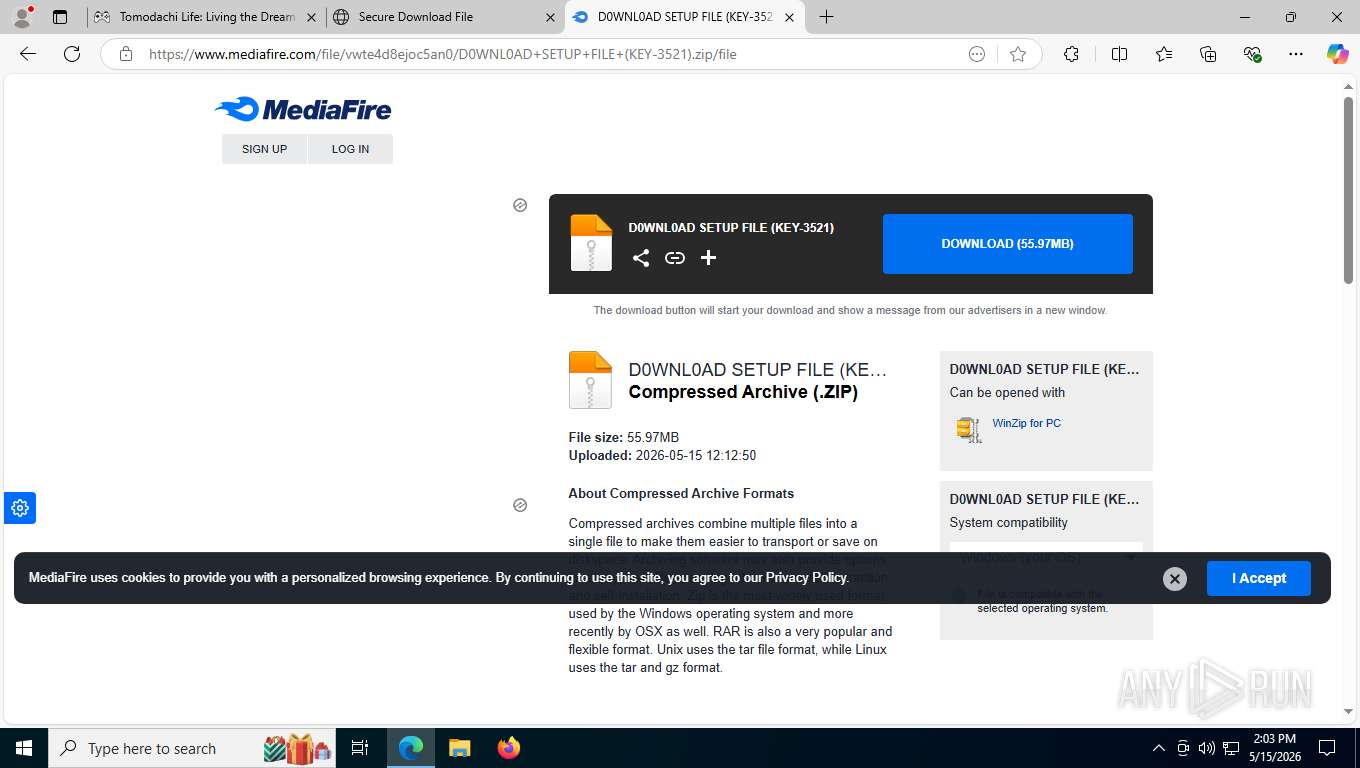1360x768 pixels.
Task: Open volume control in system tray
Action: 1206,748
